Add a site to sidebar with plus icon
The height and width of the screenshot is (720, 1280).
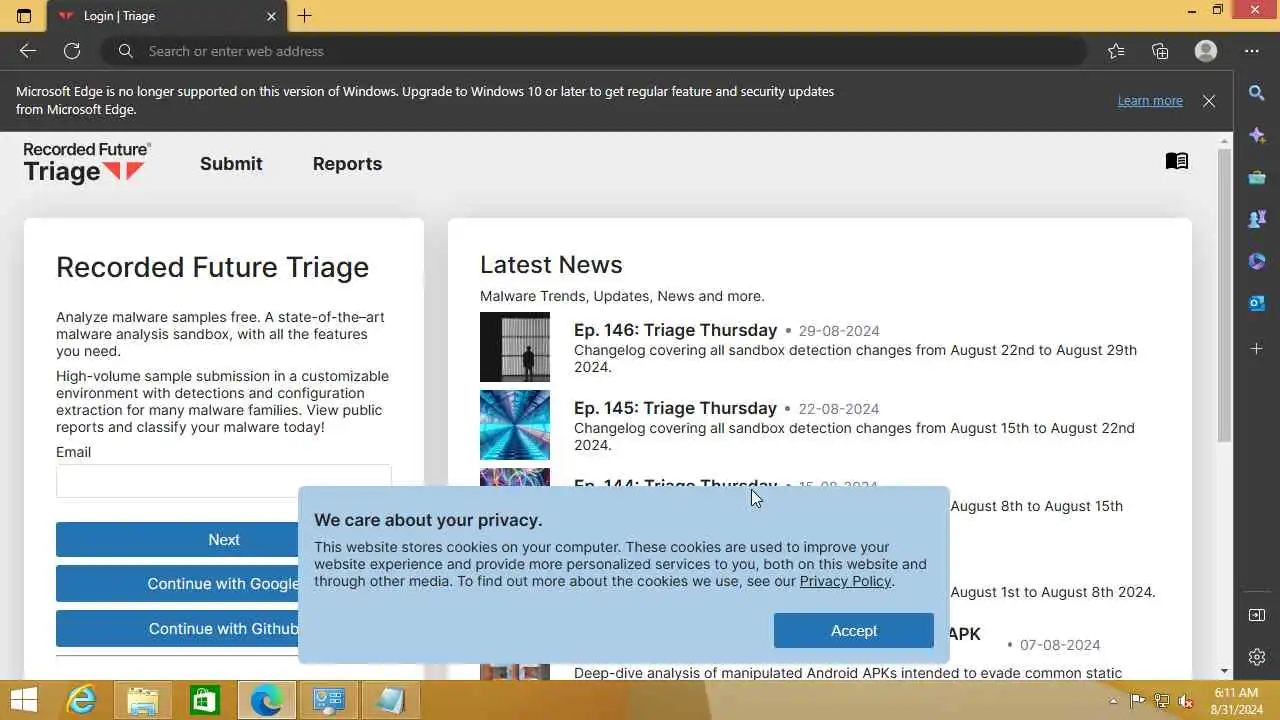point(1257,348)
